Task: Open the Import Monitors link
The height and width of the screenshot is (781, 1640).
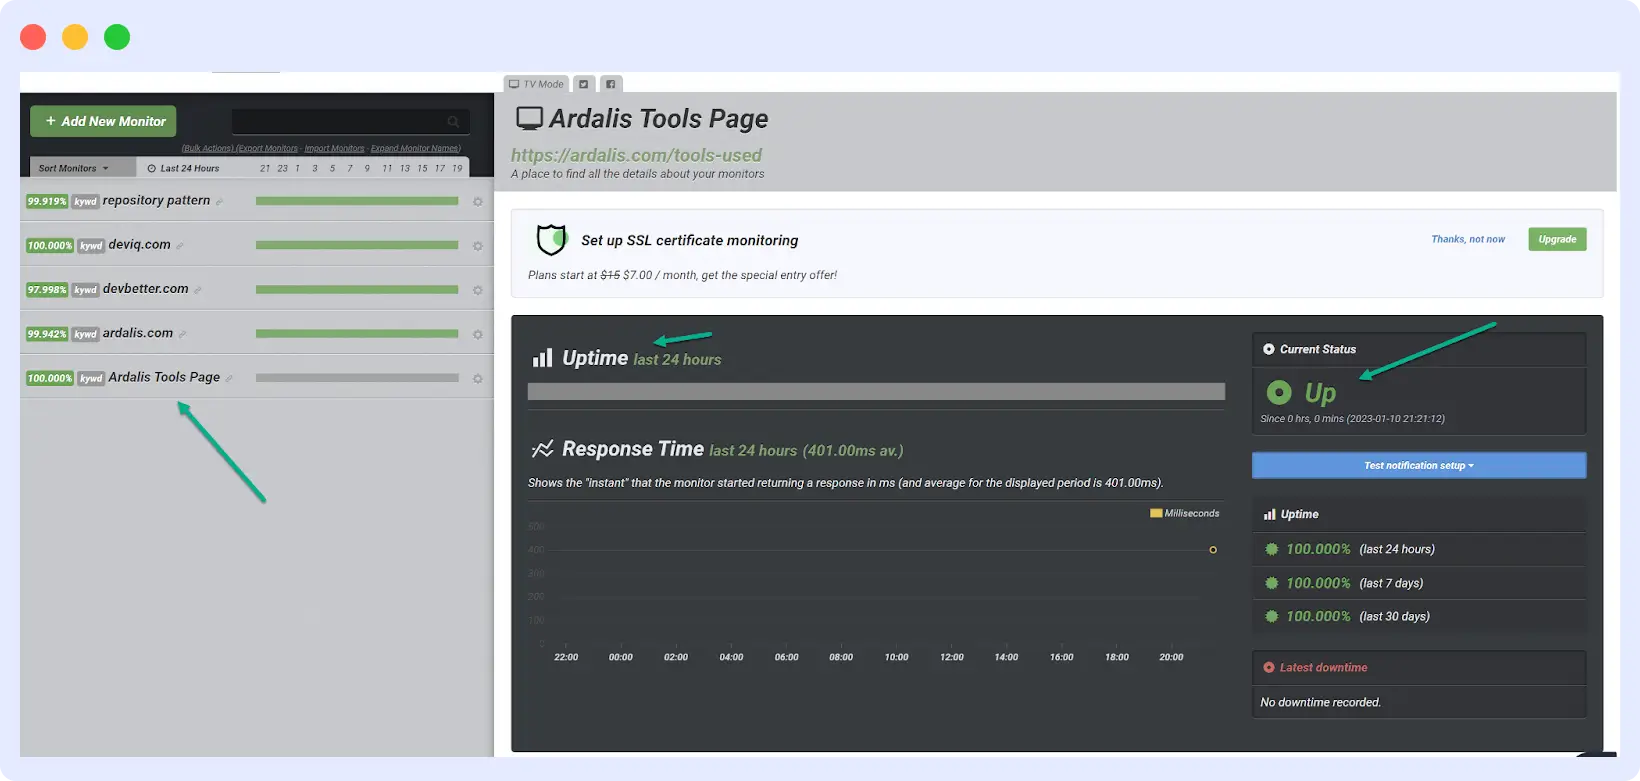Action: coord(334,148)
